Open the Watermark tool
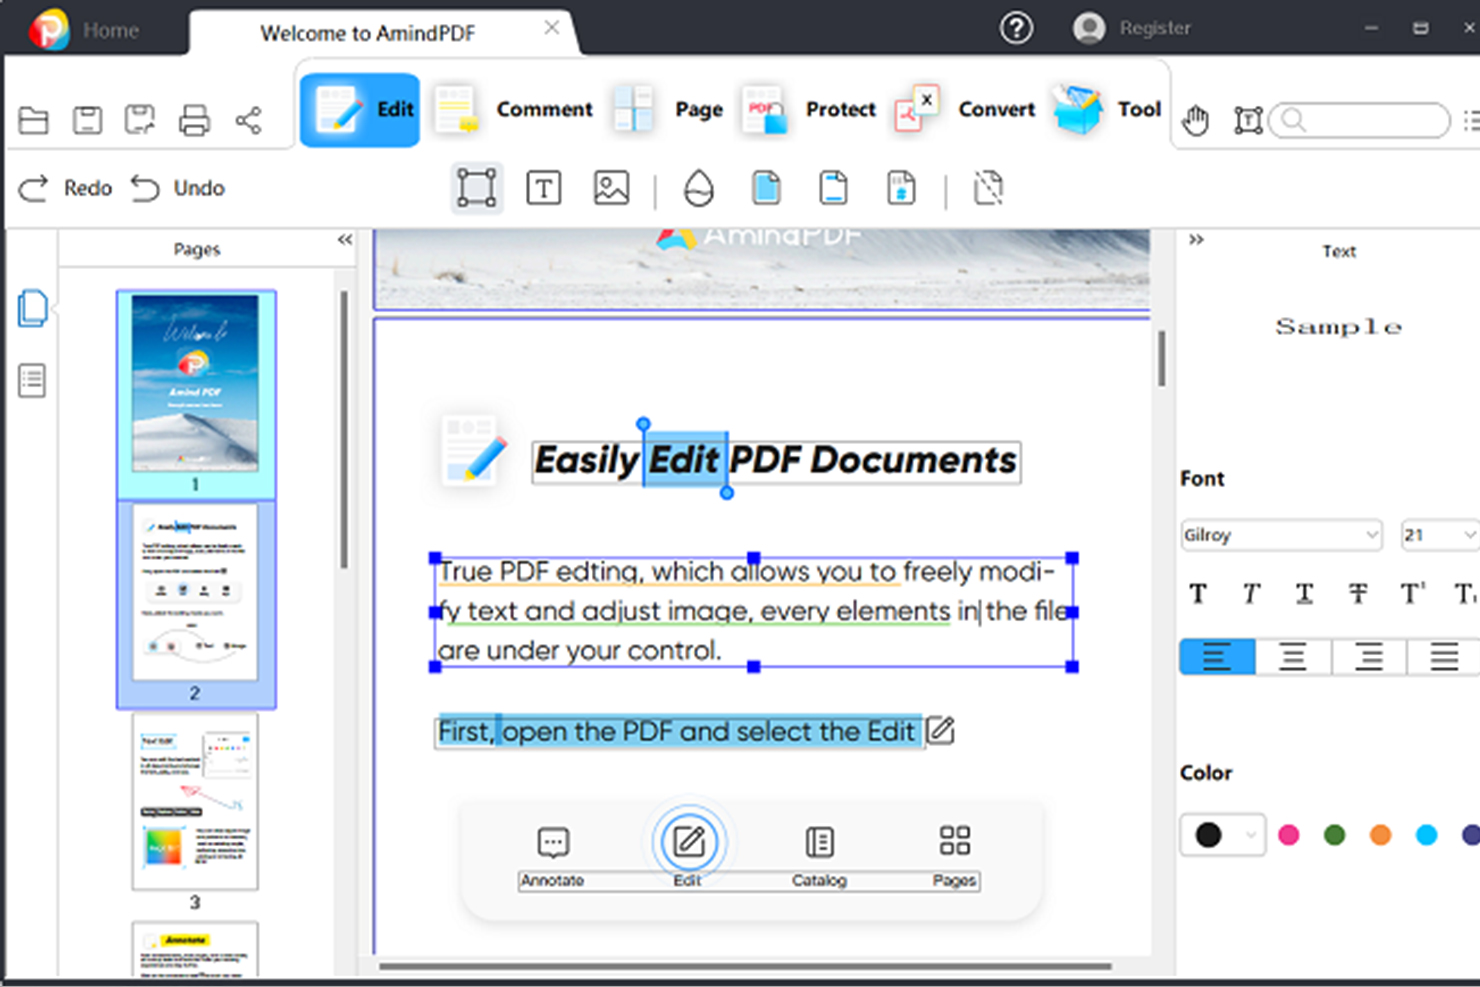 (698, 188)
